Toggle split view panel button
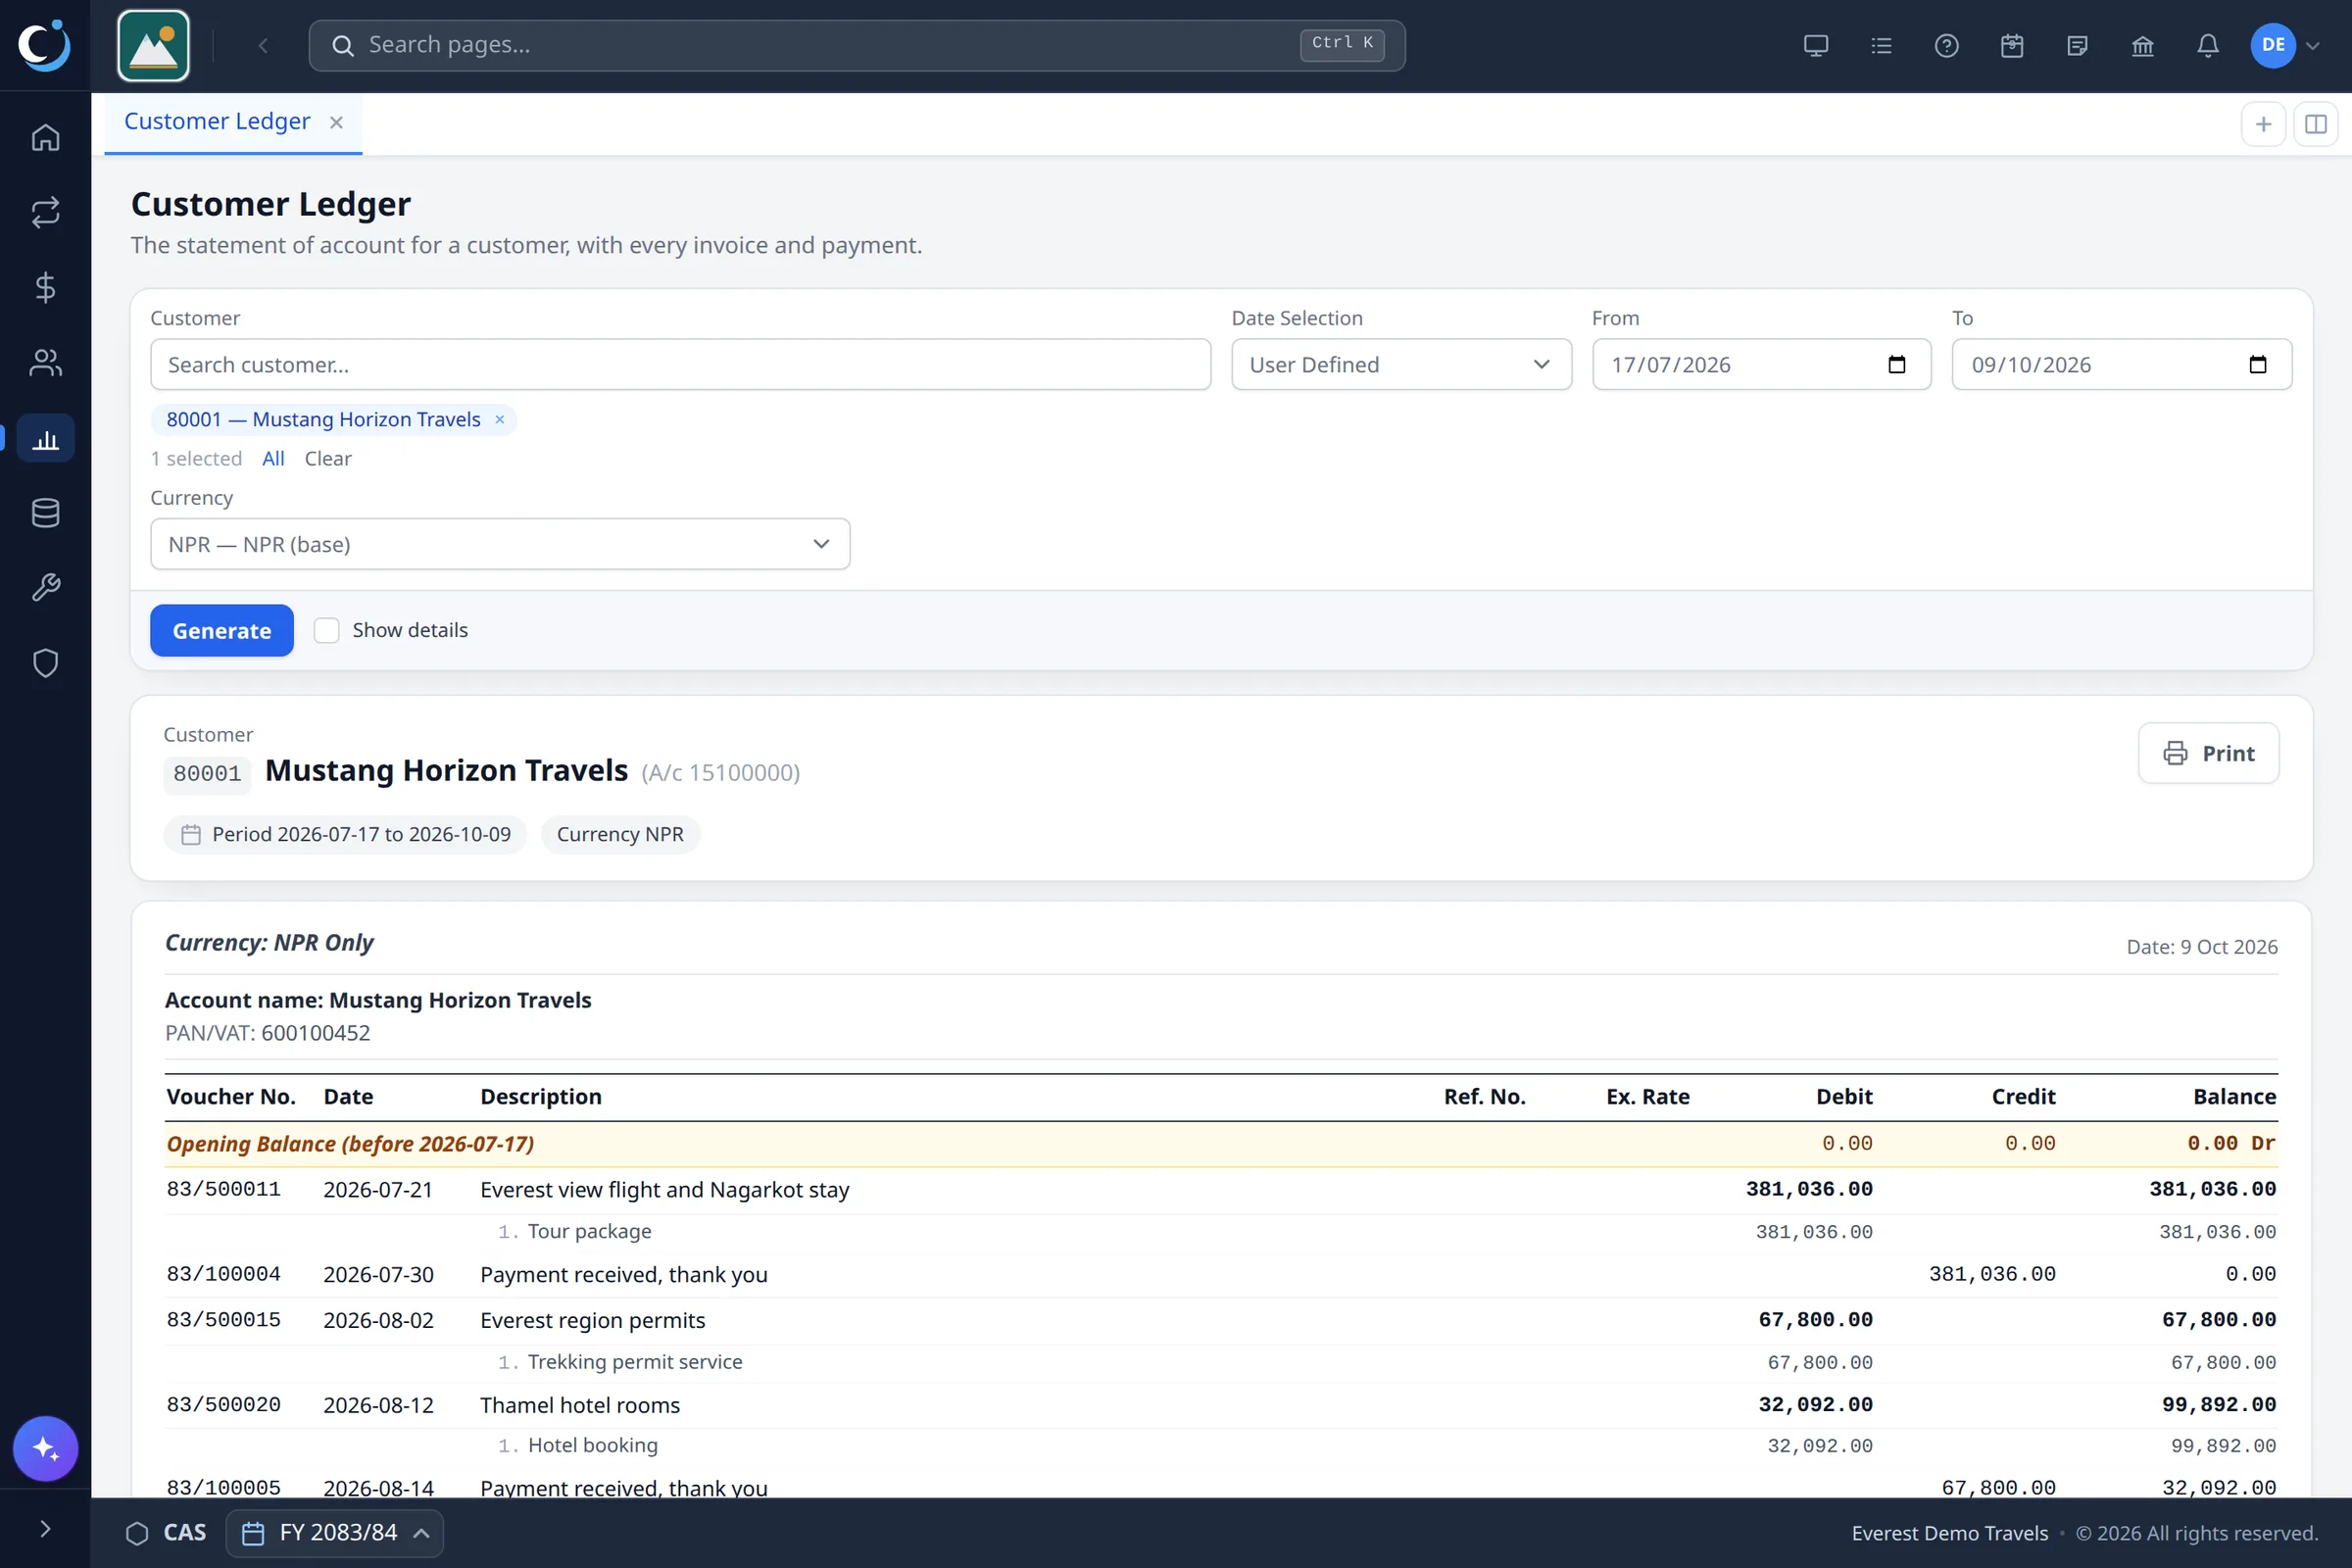This screenshot has height=1568, width=2352. [2315, 124]
